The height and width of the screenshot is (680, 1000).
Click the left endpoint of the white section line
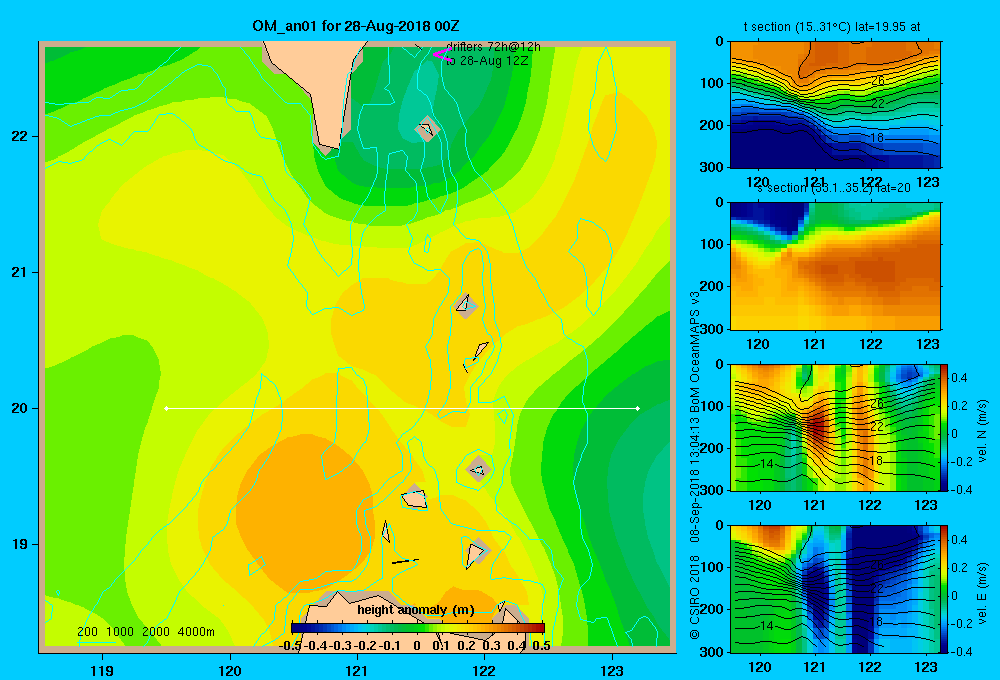point(166,408)
